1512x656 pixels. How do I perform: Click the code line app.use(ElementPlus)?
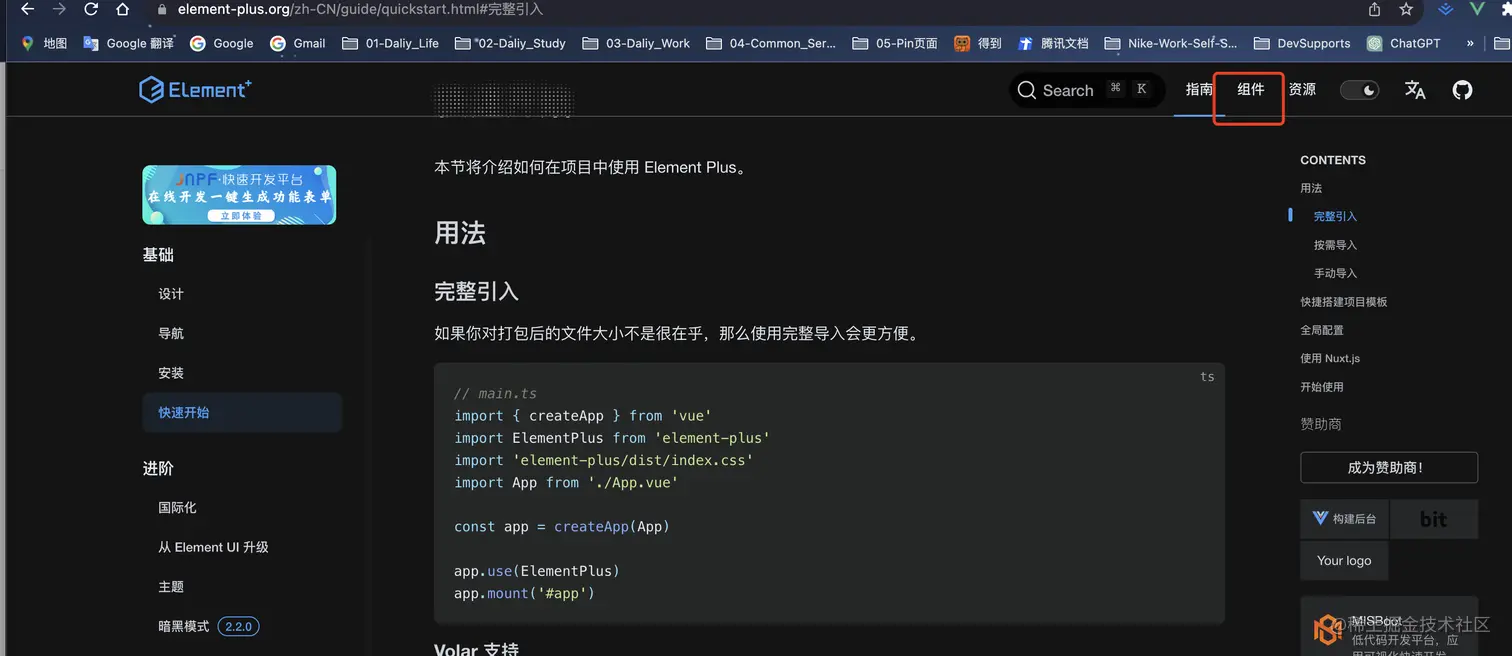coord(537,571)
